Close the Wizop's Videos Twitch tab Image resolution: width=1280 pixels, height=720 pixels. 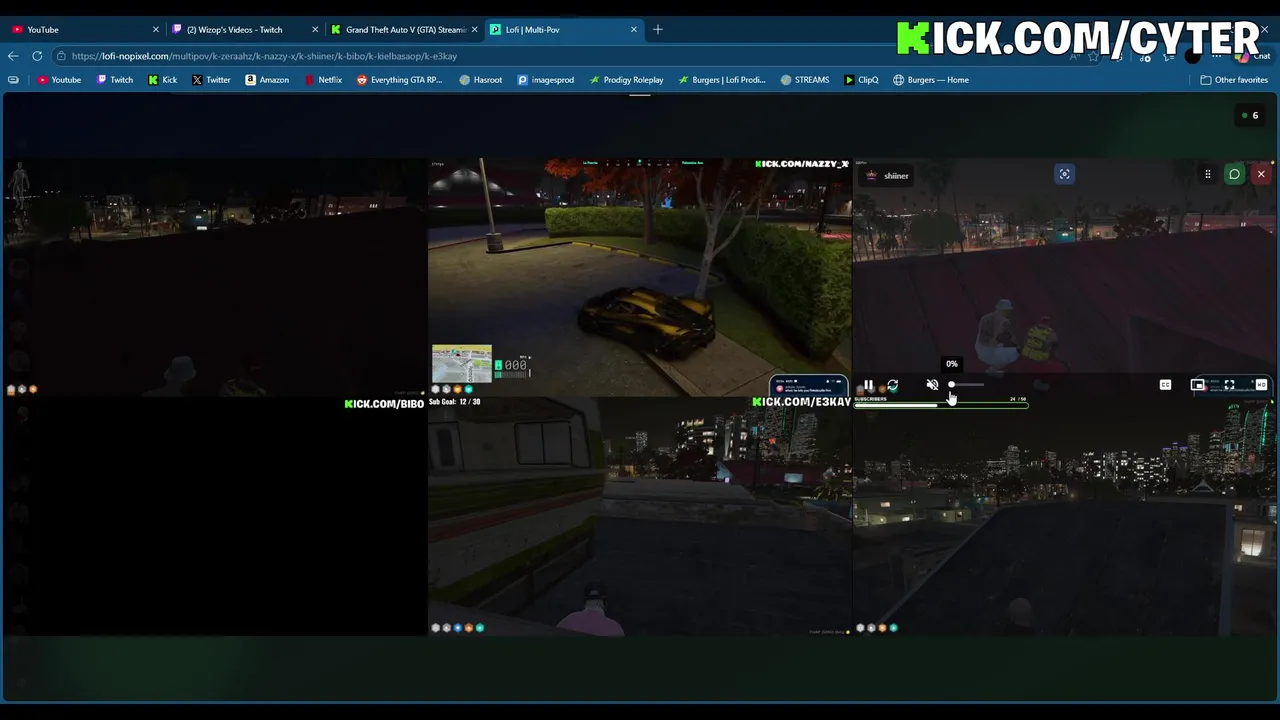coord(315,29)
